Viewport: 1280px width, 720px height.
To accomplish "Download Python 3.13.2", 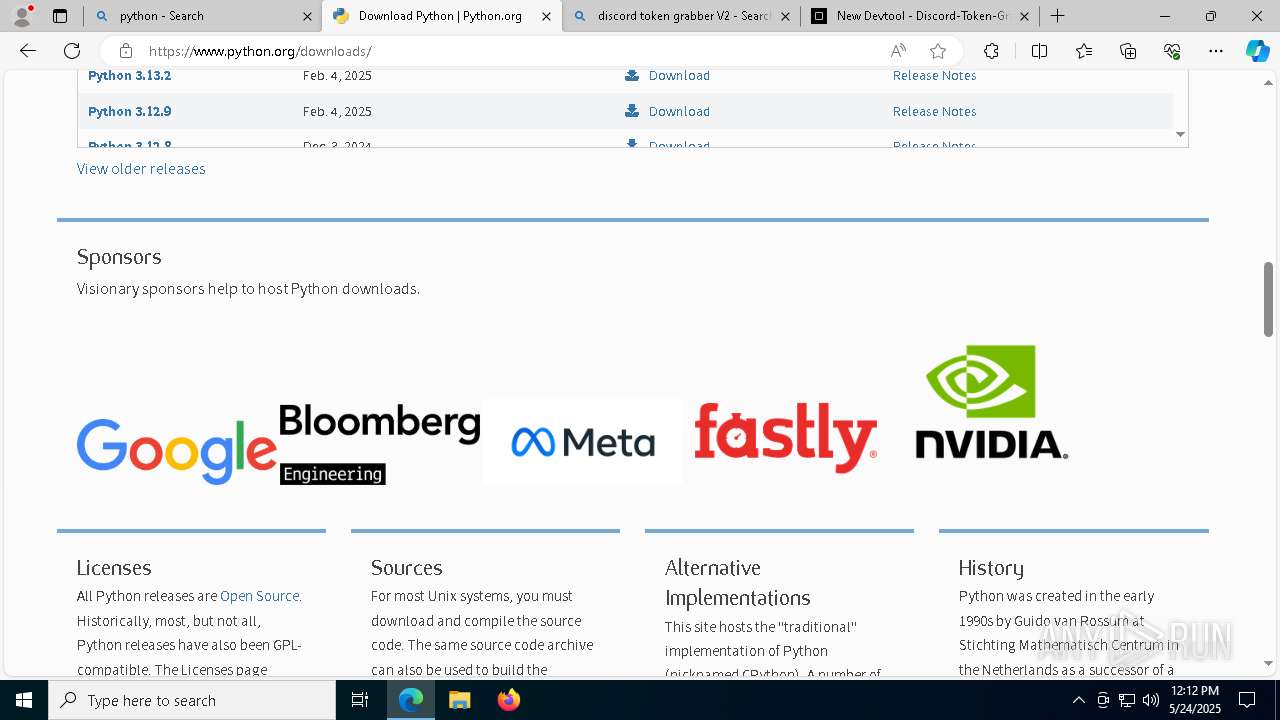I will click(679, 75).
